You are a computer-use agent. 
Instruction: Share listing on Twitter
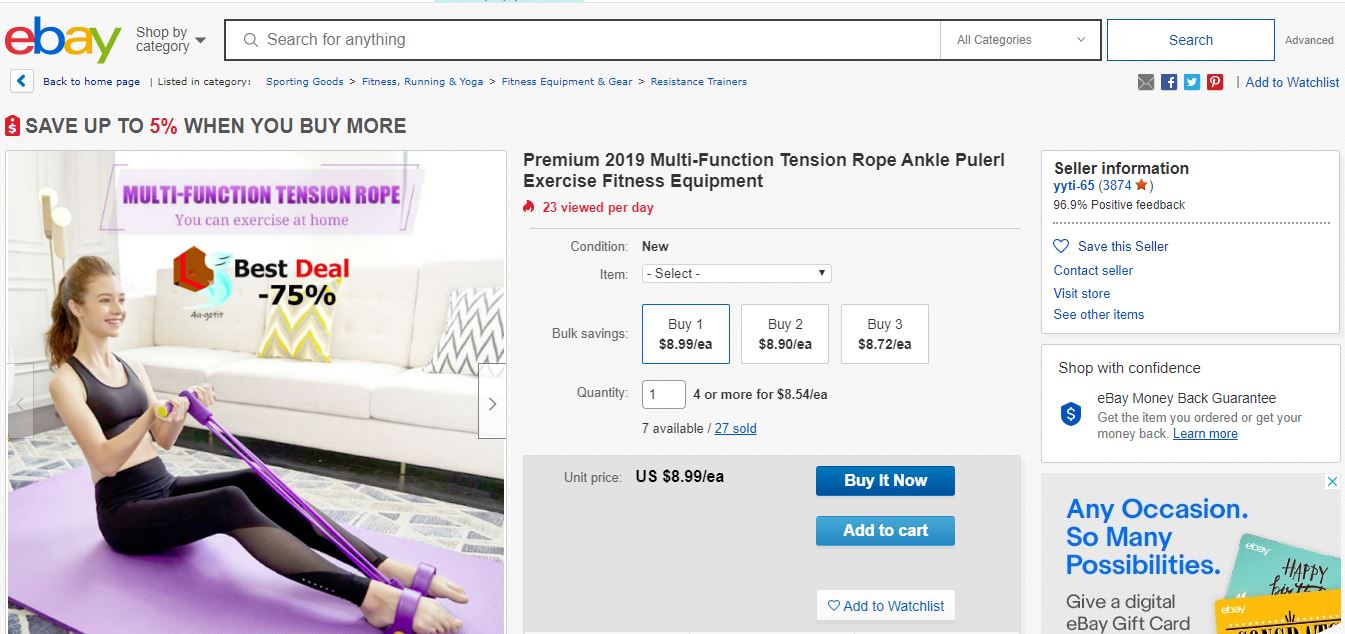(1192, 82)
